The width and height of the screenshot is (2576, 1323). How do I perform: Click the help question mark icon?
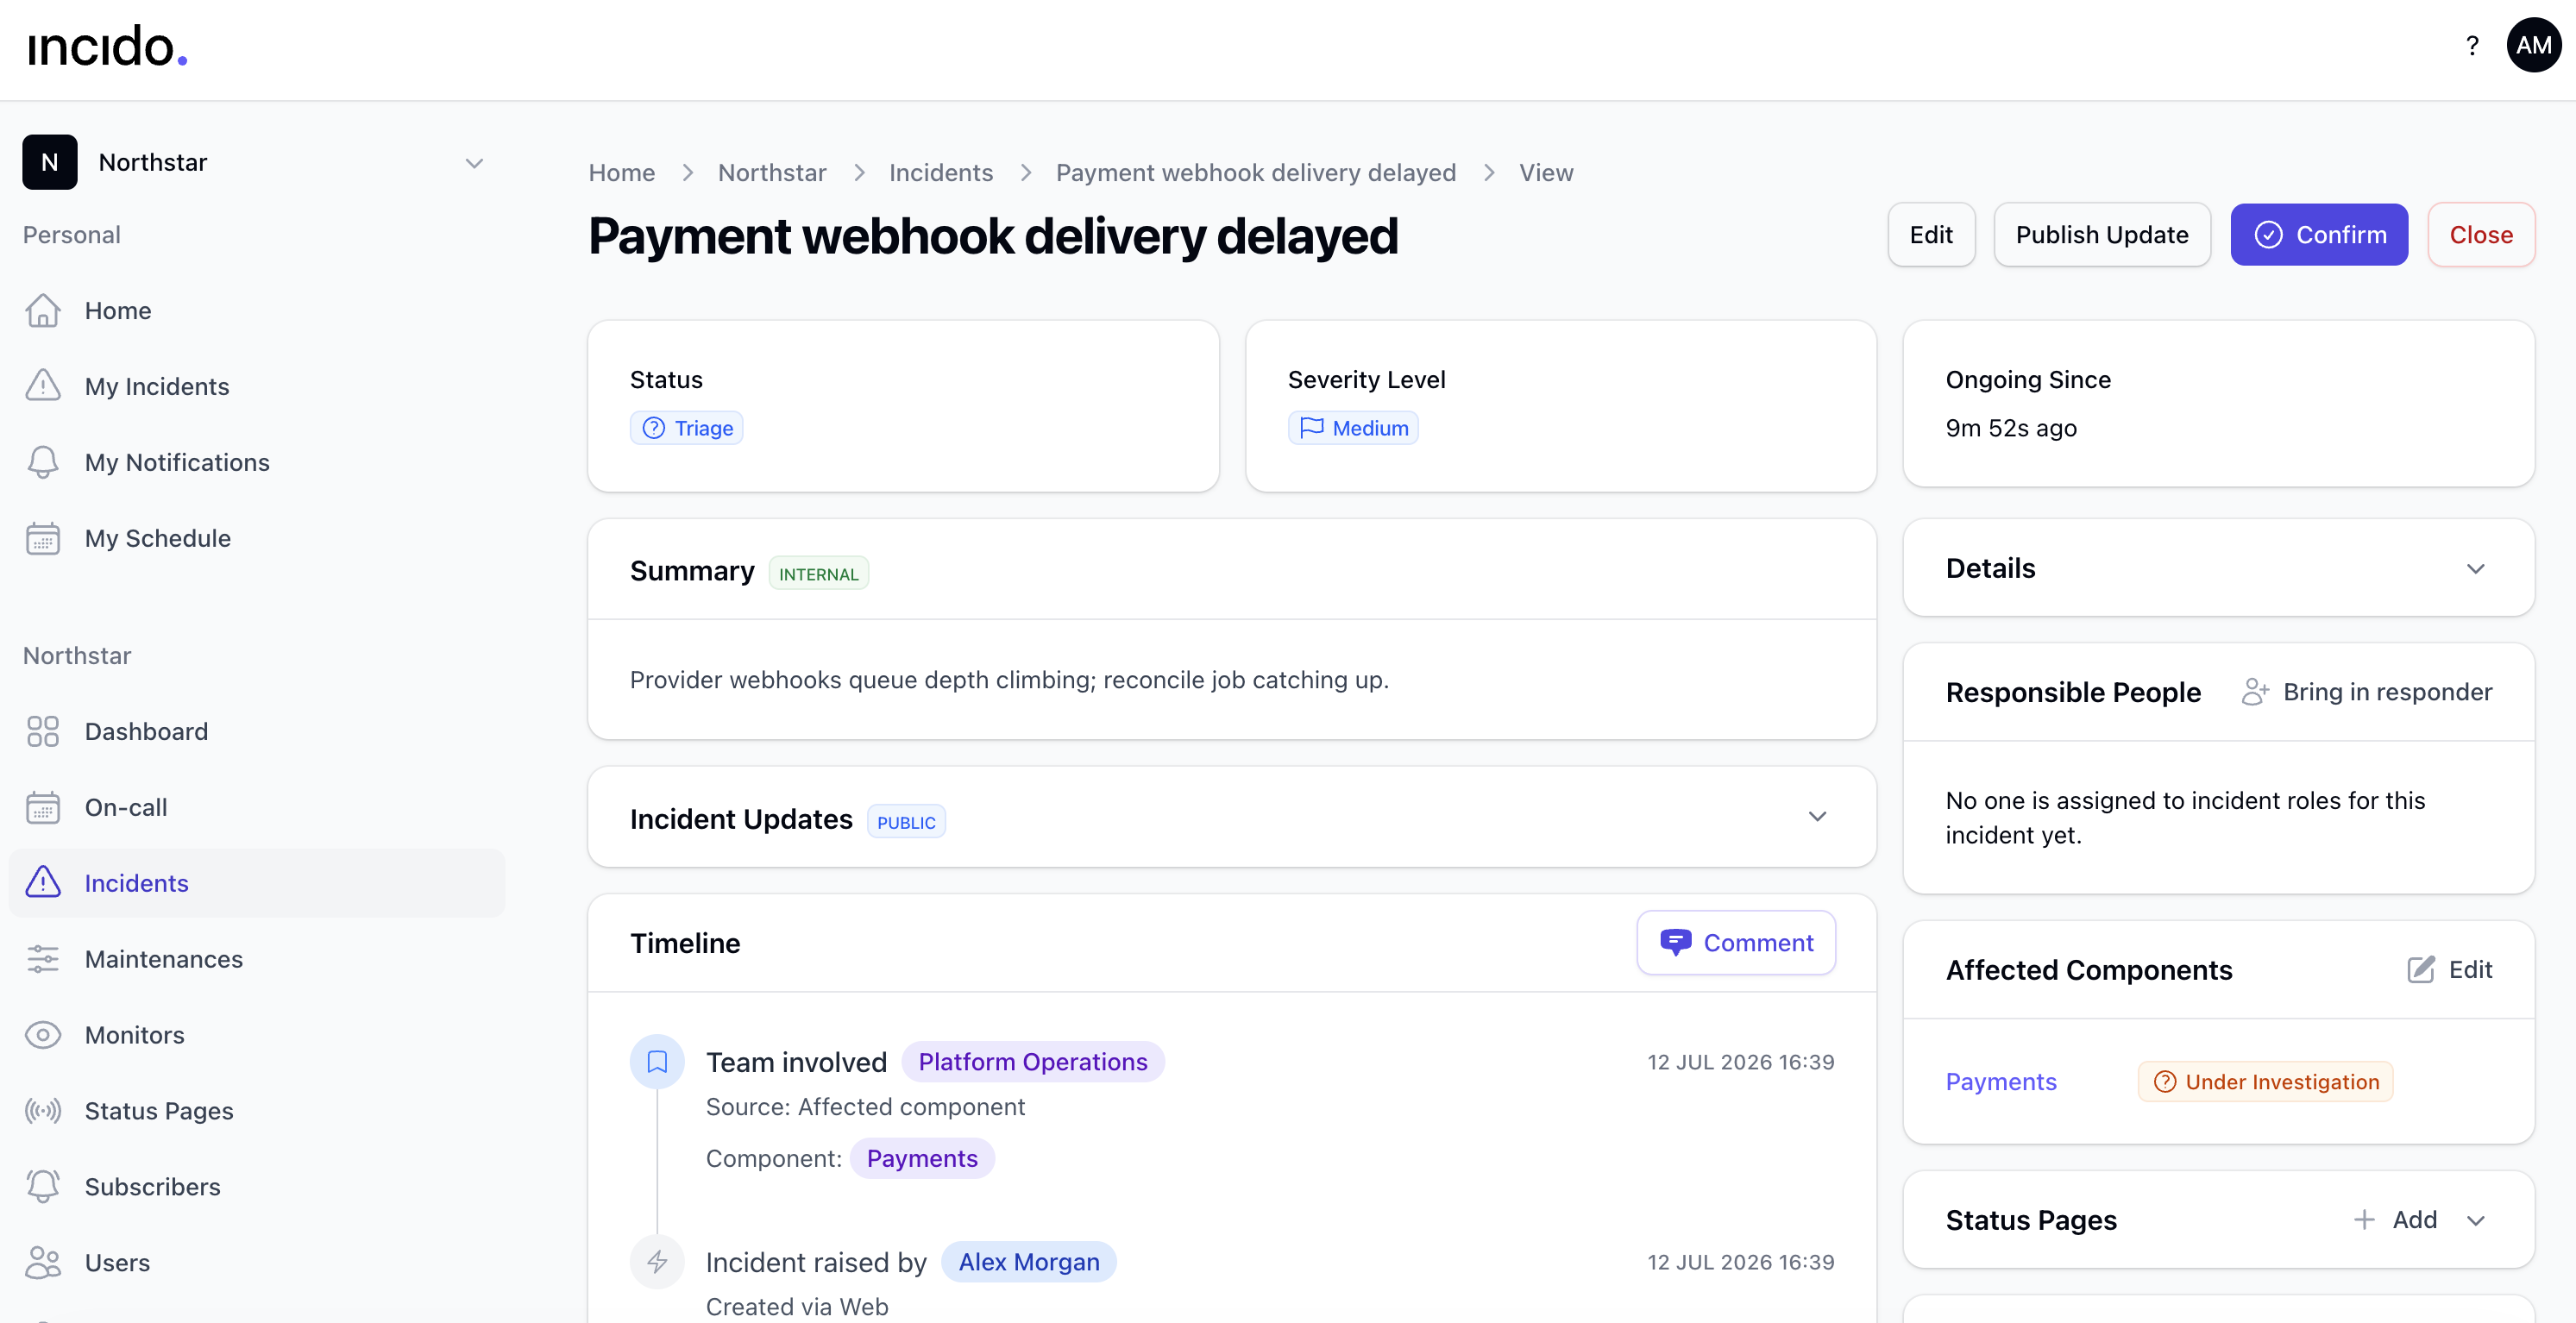click(x=2472, y=46)
